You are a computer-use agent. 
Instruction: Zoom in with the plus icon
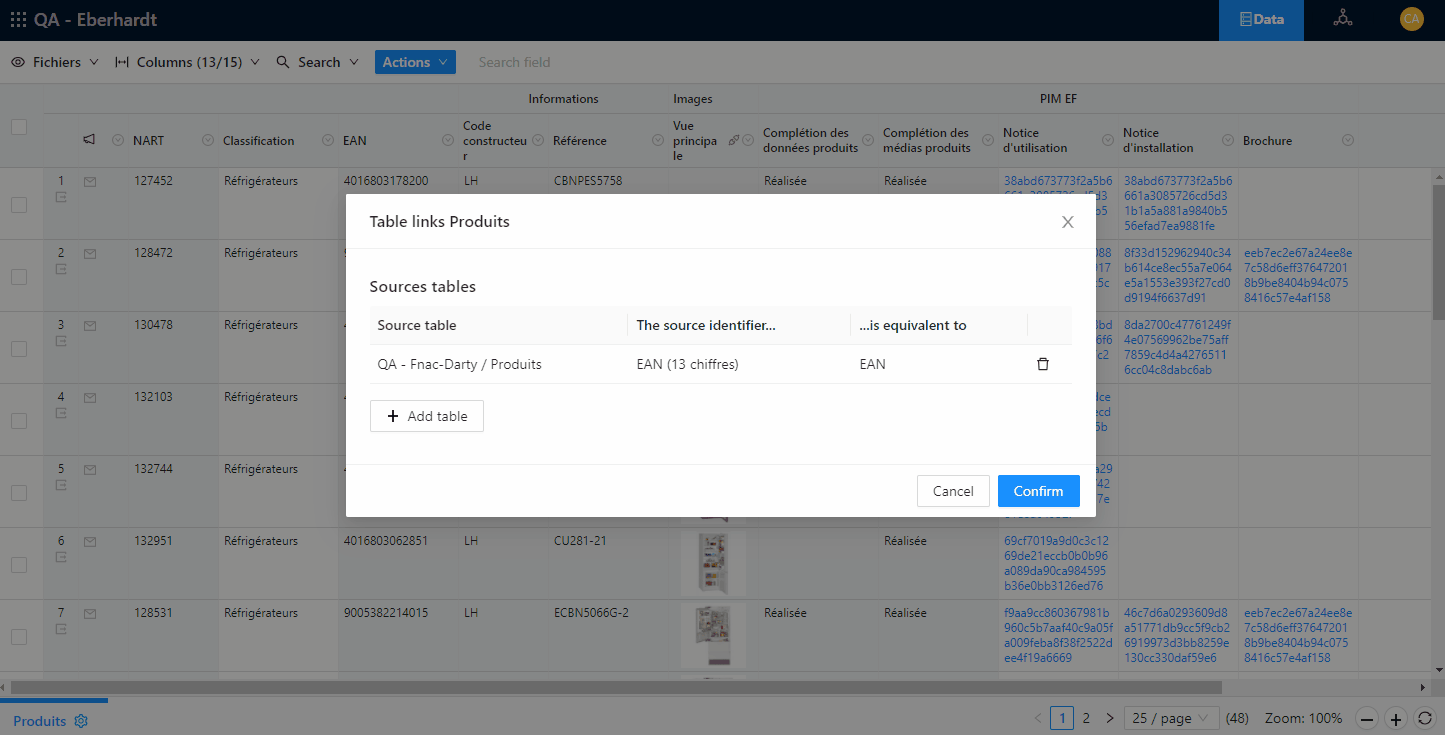(x=1396, y=718)
